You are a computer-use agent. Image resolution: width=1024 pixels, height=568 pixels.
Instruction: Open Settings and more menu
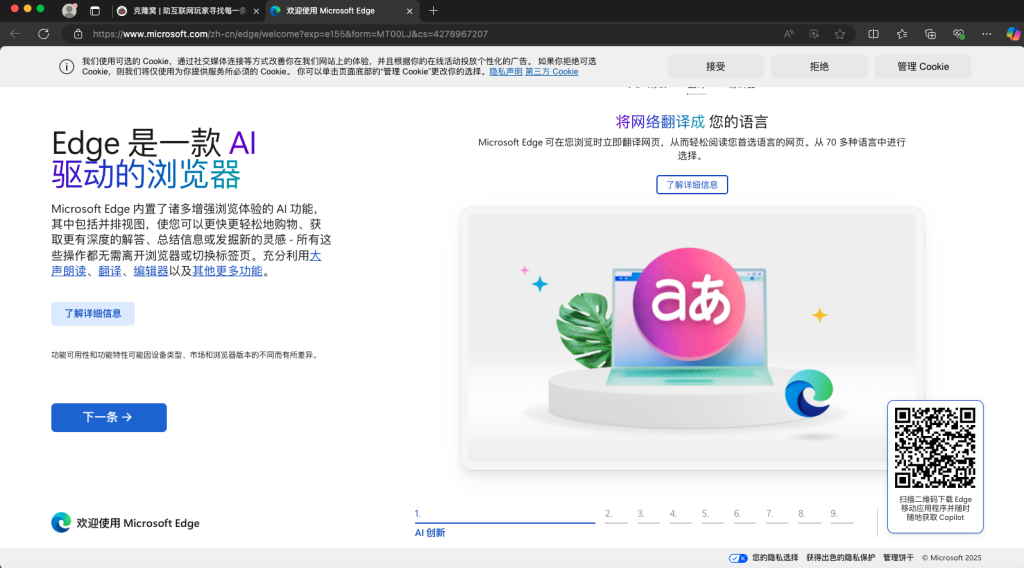pos(986,34)
